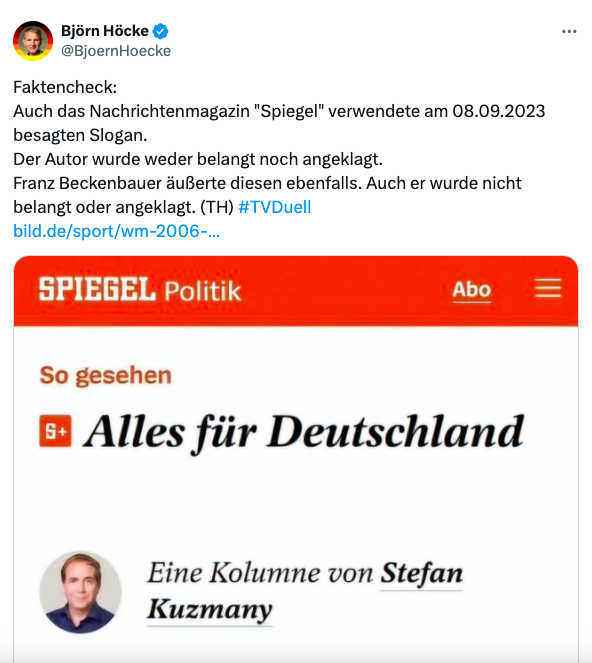
Task: Click the blue verified checkmark badge
Action: tap(160, 31)
